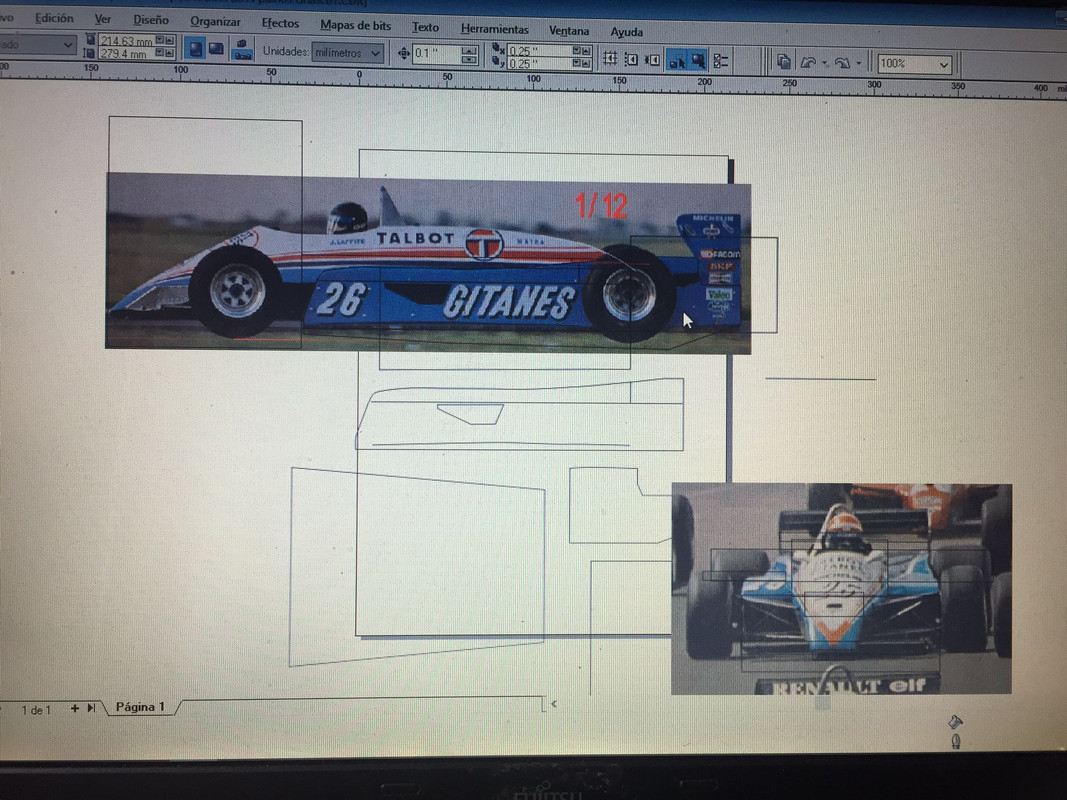Click the horizontal scrollbar left arrow
Viewport: 1067px width, 800px height.
(554, 704)
